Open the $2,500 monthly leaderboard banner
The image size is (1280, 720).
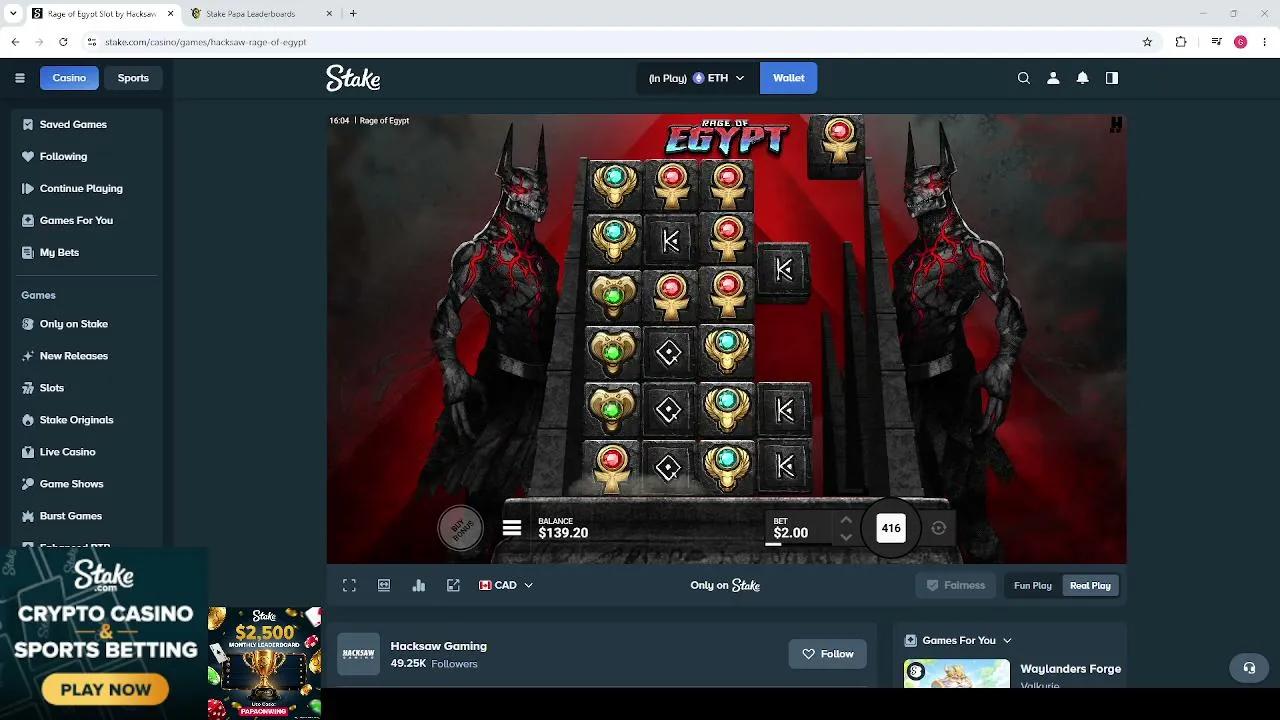(x=264, y=662)
